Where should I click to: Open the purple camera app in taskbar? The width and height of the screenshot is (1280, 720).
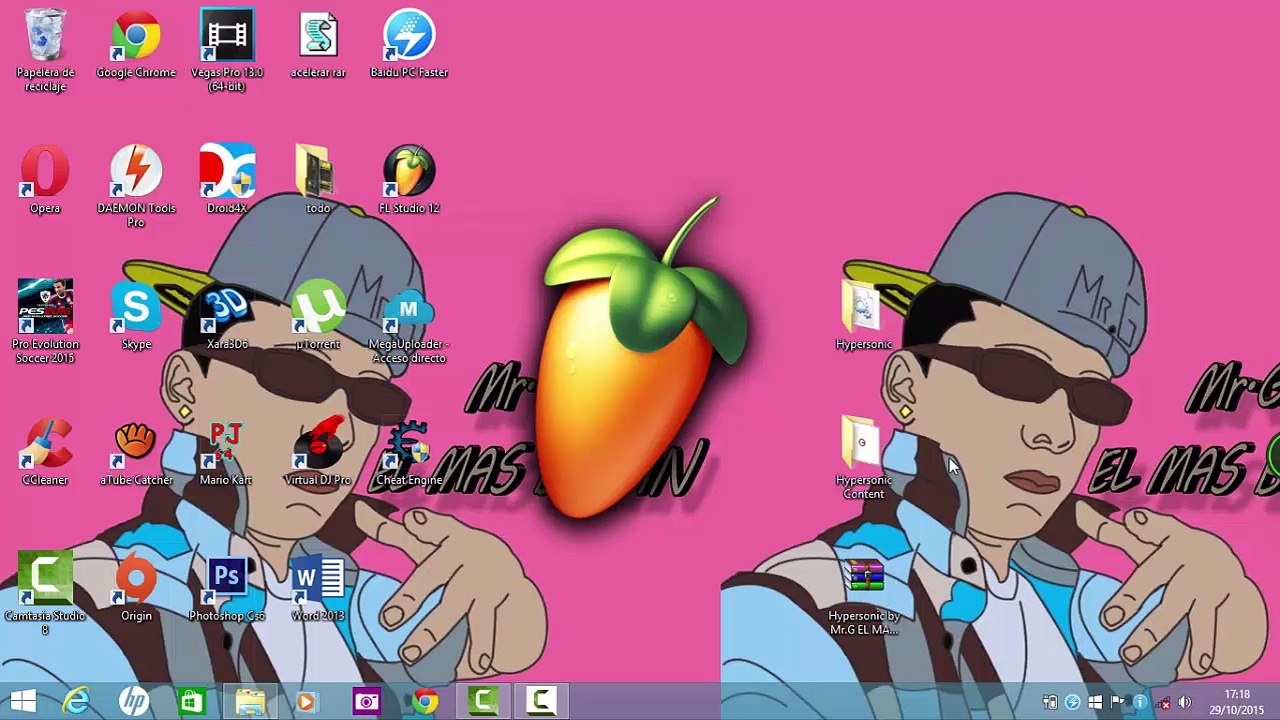[366, 701]
